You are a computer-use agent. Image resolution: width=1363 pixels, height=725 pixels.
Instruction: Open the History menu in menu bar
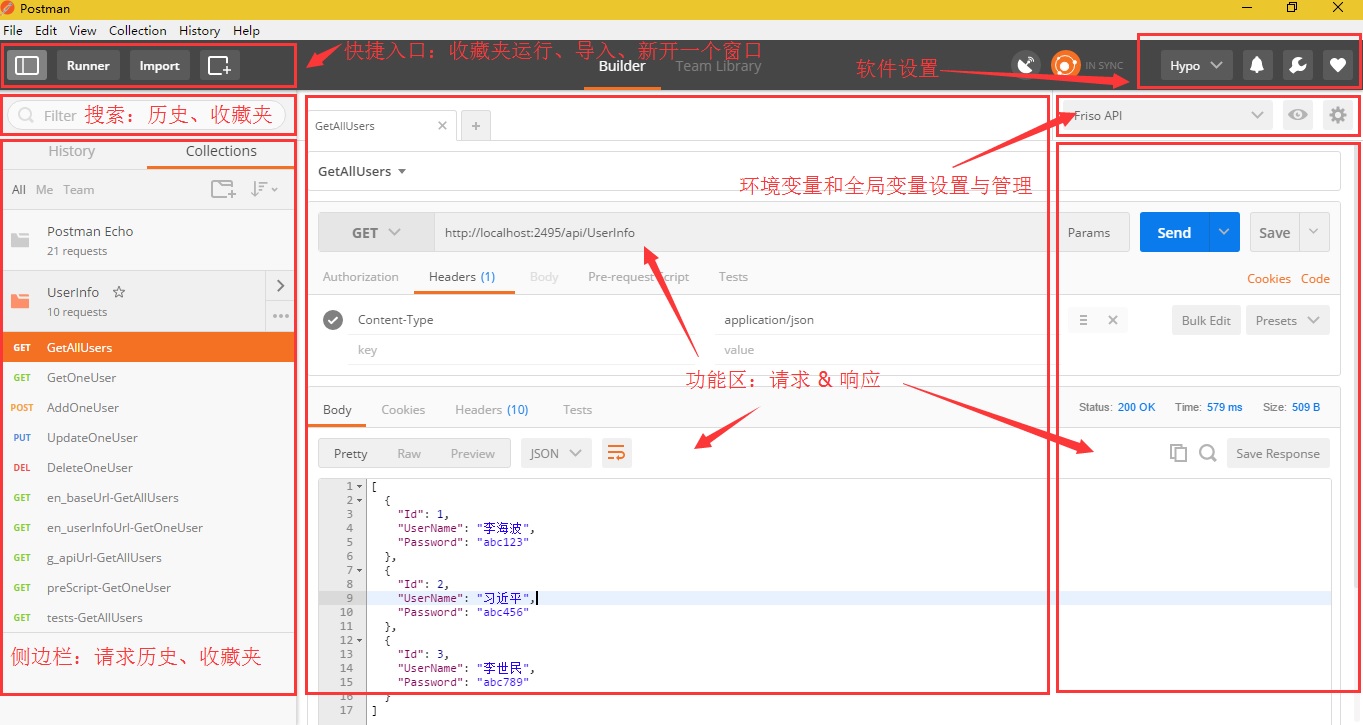(x=200, y=30)
